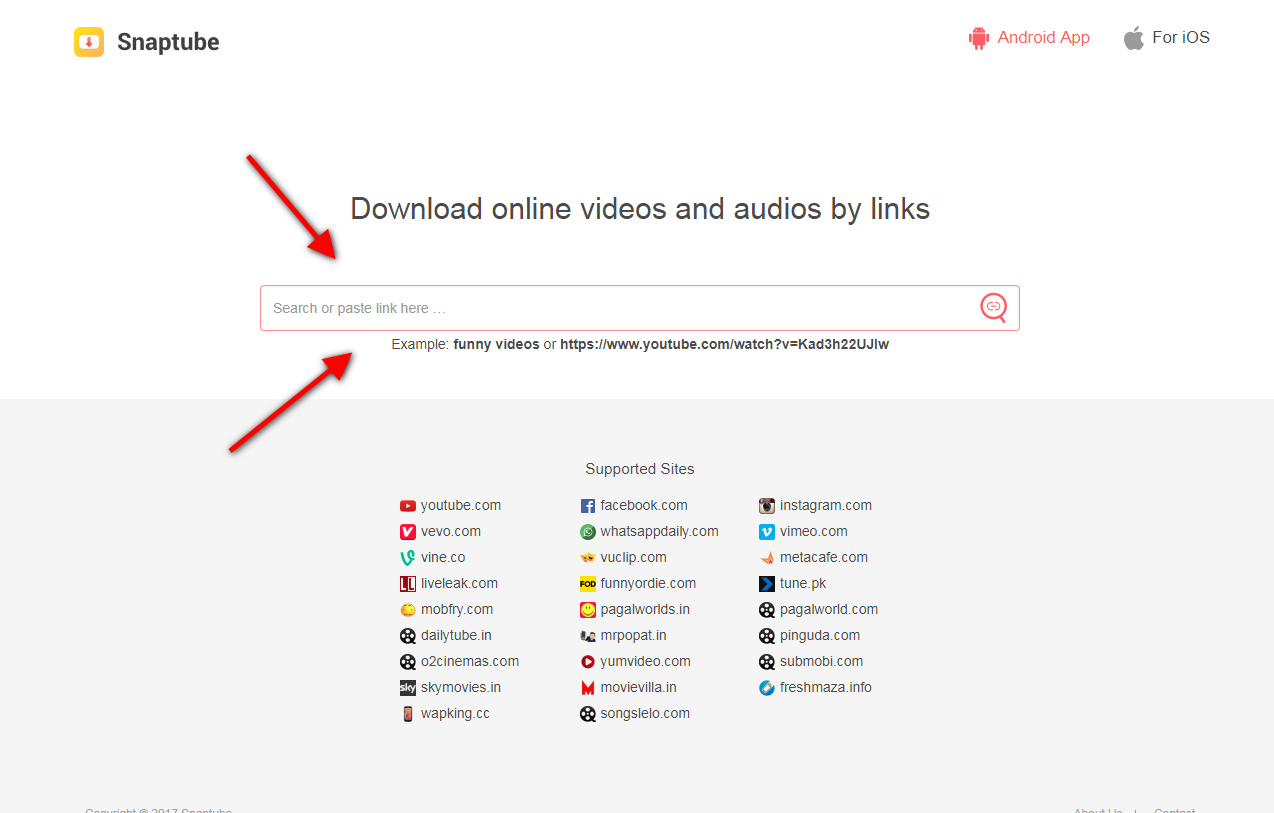Image resolution: width=1274 pixels, height=813 pixels.
Task: Open the o2cinemas.com link
Action: click(470, 661)
